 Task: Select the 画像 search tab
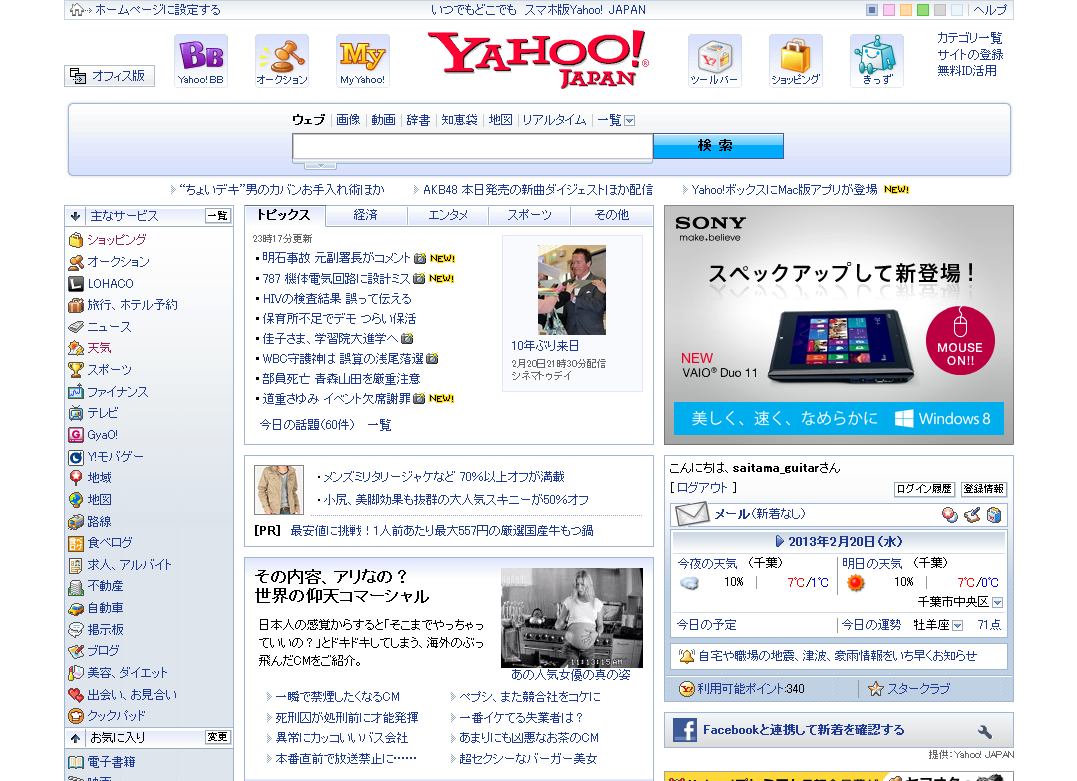point(348,120)
